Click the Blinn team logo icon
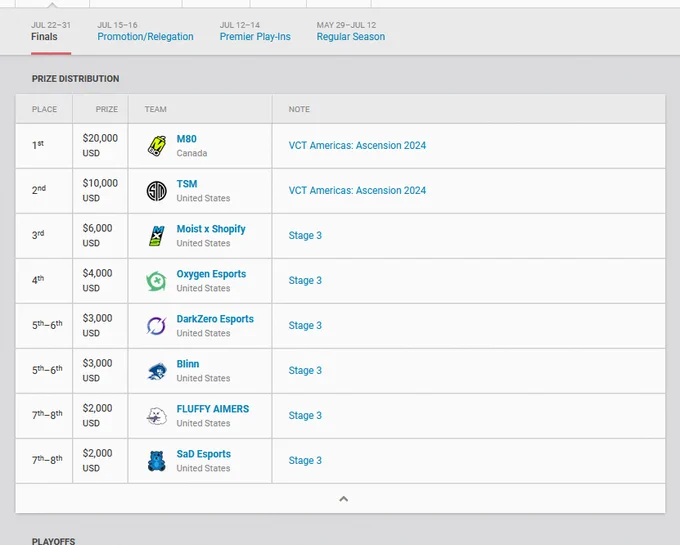 pyautogui.click(x=157, y=371)
